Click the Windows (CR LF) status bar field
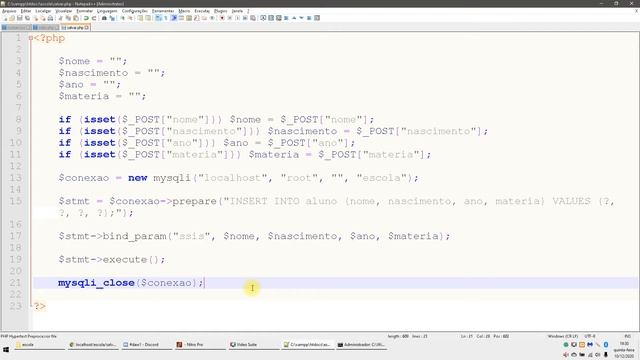The image size is (640, 360). (x=563, y=336)
